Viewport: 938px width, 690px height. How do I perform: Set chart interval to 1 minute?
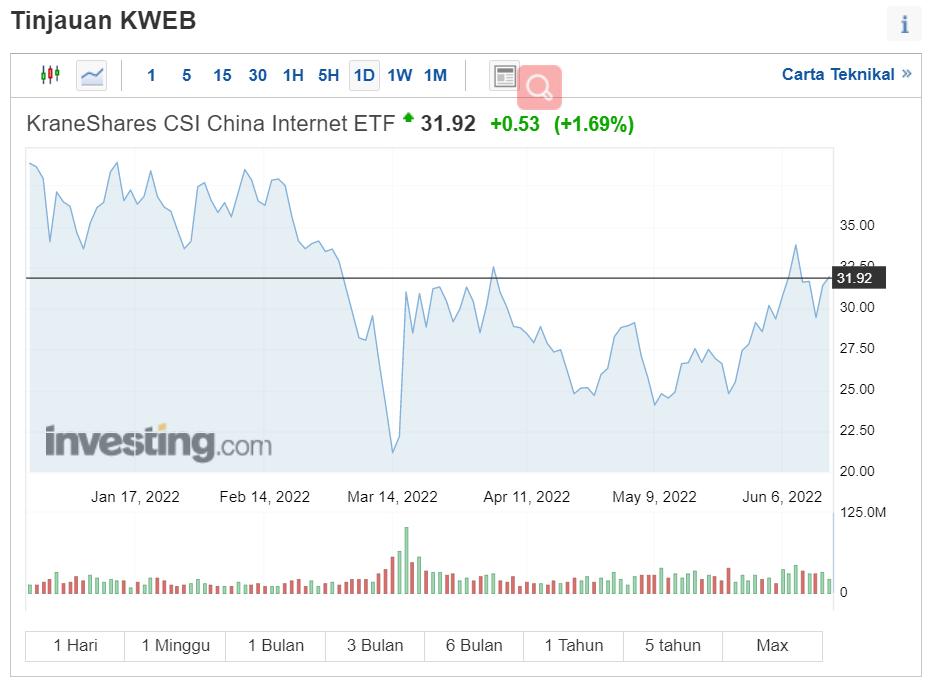[151, 75]
